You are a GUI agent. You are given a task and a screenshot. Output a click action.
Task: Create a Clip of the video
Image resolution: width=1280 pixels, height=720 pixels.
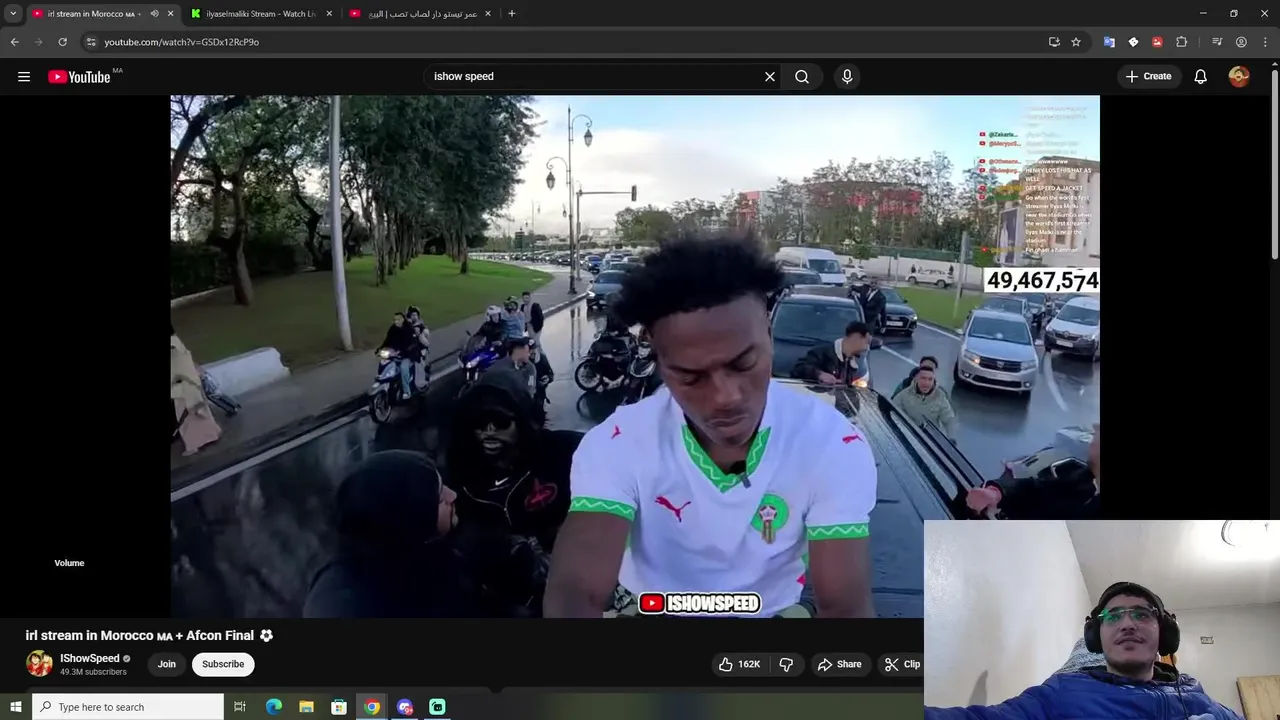coord(902,664)
